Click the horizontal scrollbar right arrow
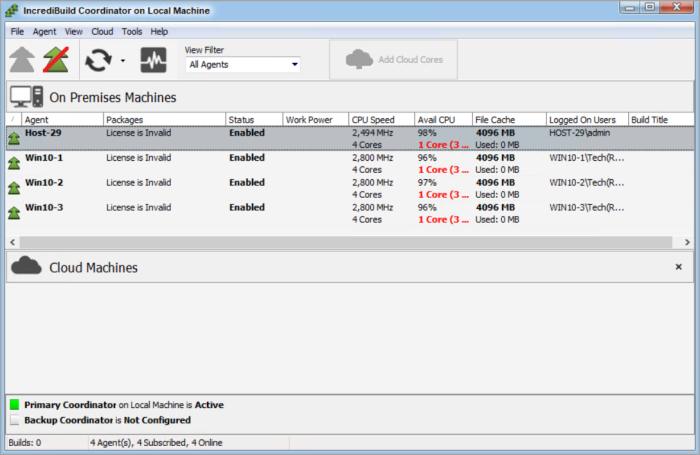 [x=687, y=242]
